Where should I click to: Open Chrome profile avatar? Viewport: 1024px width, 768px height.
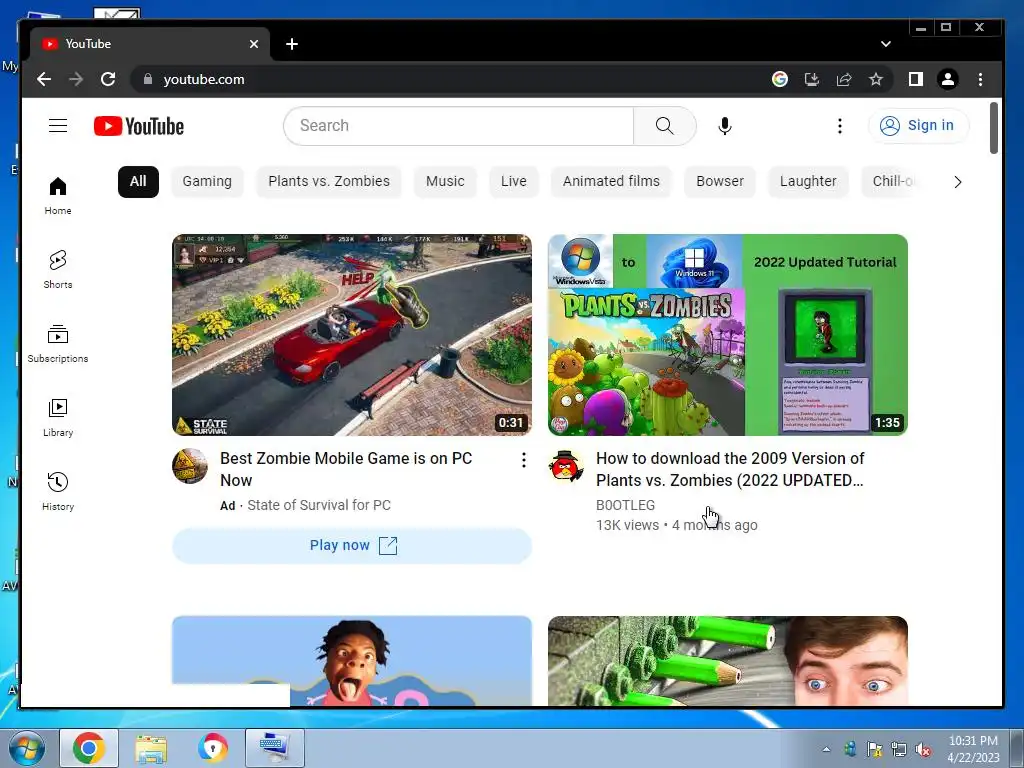click(948, 79)
